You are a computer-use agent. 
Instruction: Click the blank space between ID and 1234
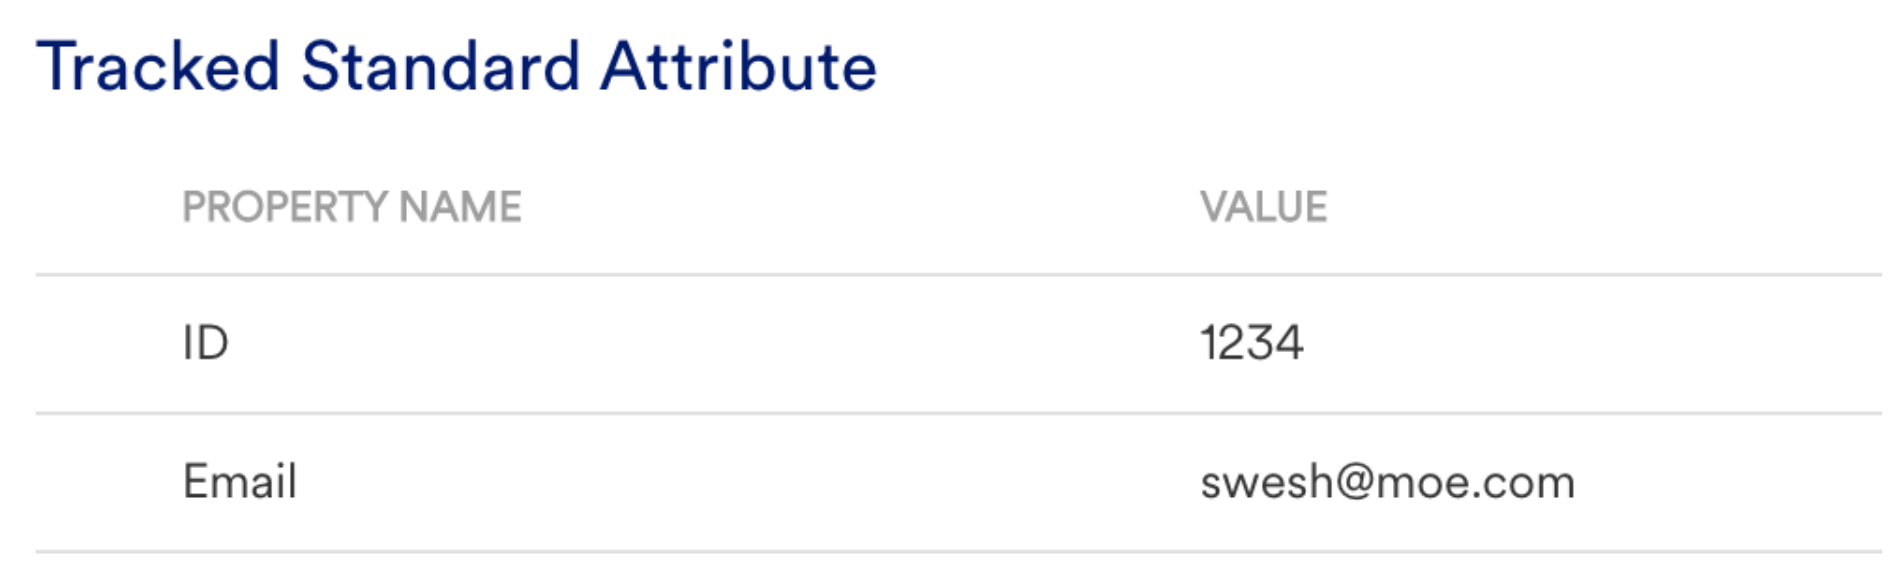tap(700, 343)
